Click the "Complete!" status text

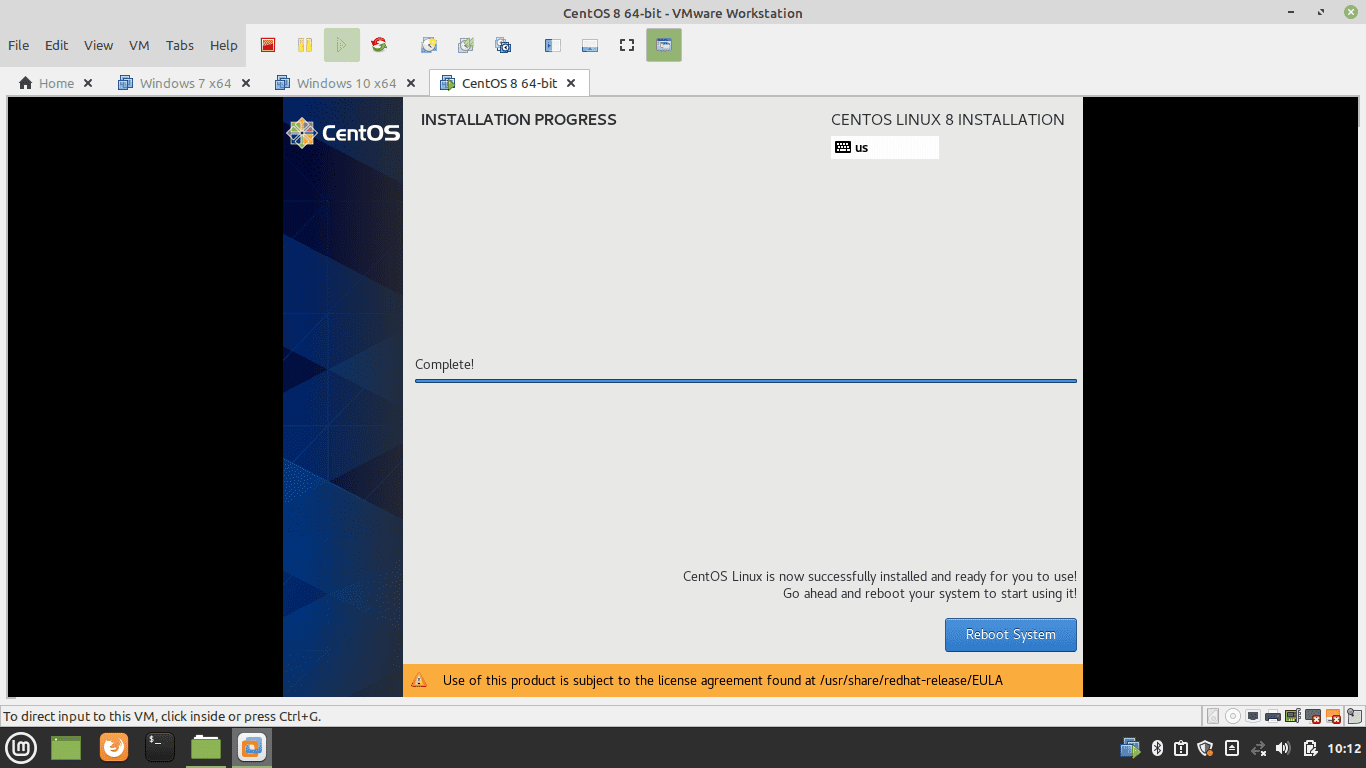pos(445,364)
